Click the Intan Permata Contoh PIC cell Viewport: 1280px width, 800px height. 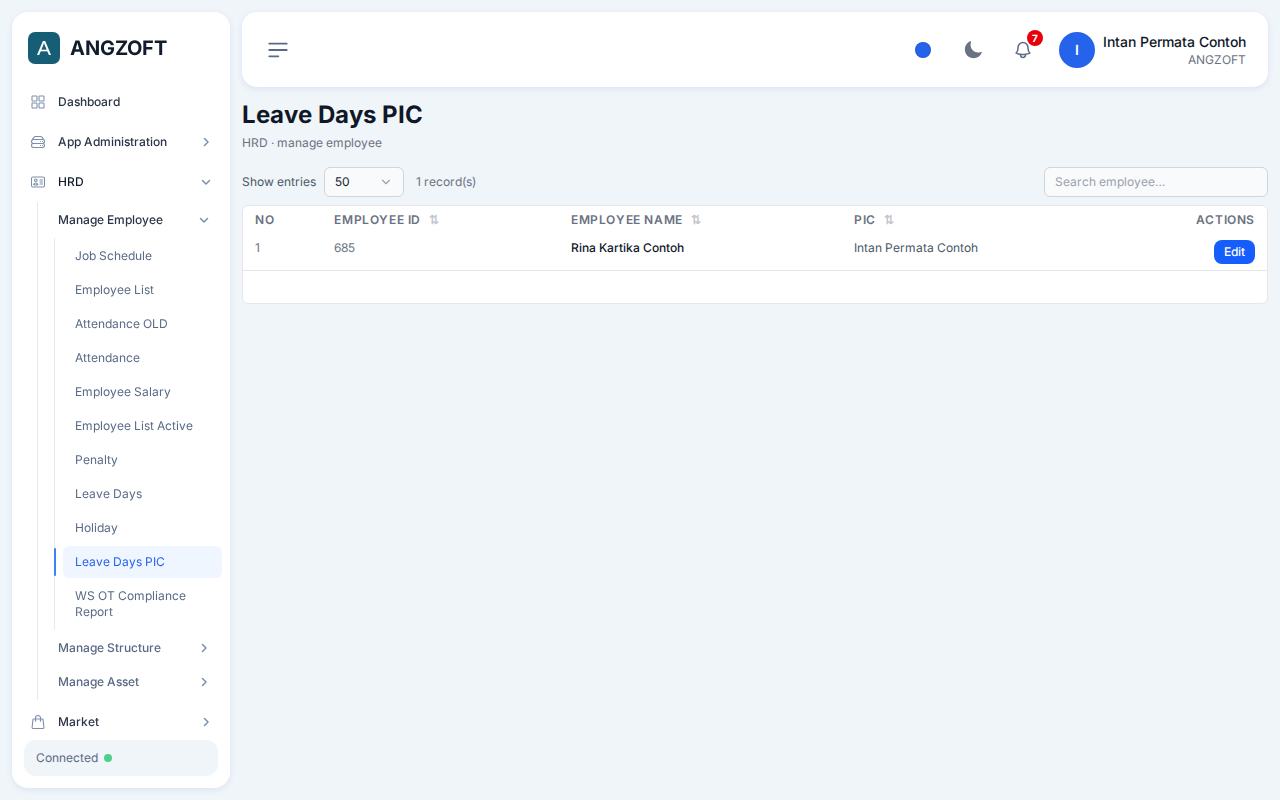click(x=916, y=248)
